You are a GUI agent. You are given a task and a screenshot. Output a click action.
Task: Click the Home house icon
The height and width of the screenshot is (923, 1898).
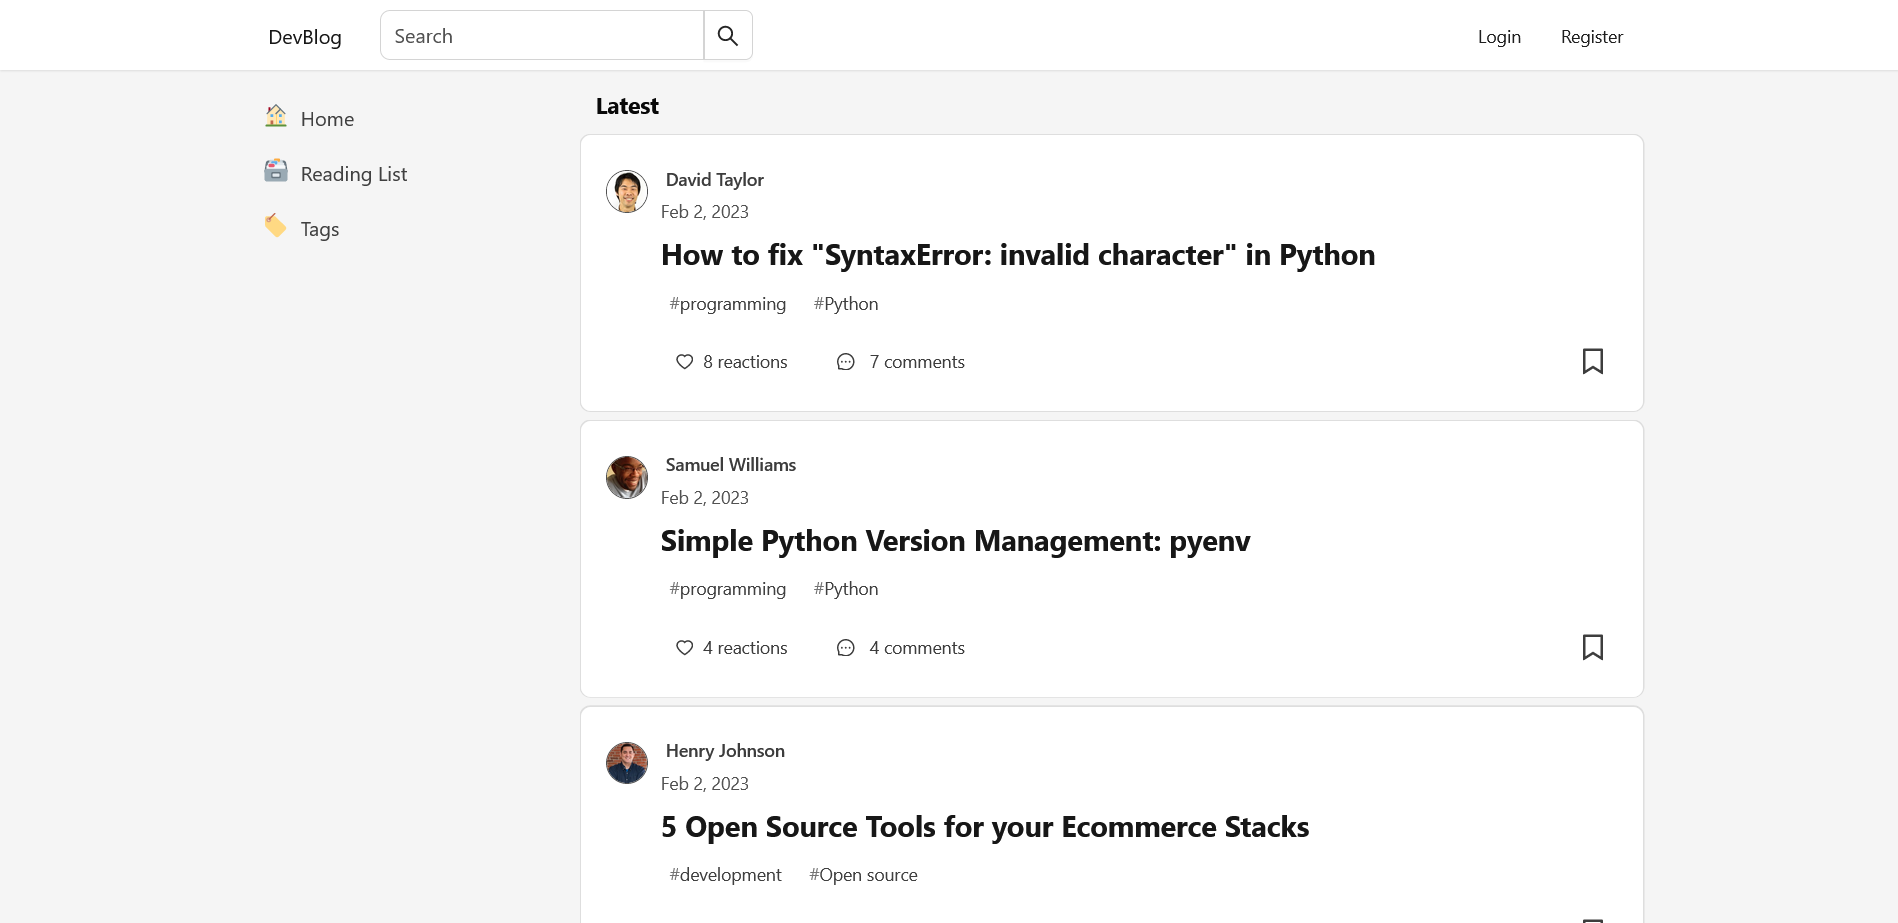point(276,116)
